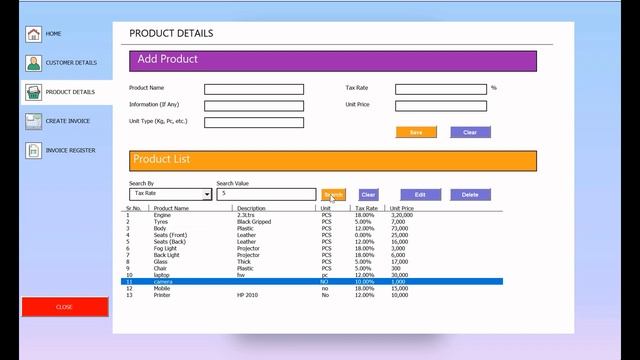Open the HOME menu label
Screen dimensions: 640x360
click(x=53, y=34)
